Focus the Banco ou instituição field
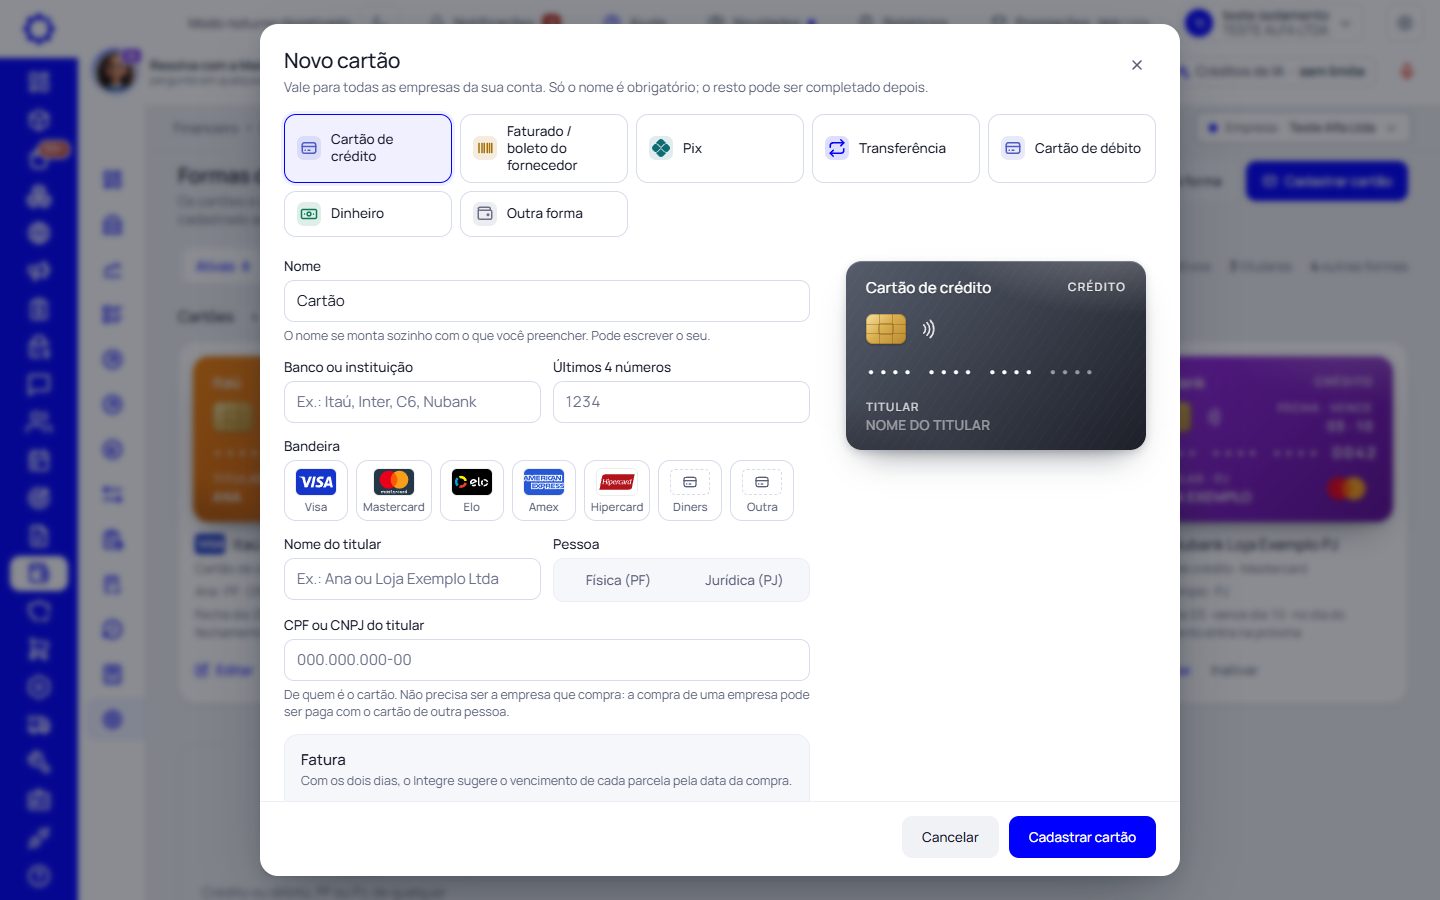The height and width of the screenshot is (900, 1440). (x=412, y=402)
